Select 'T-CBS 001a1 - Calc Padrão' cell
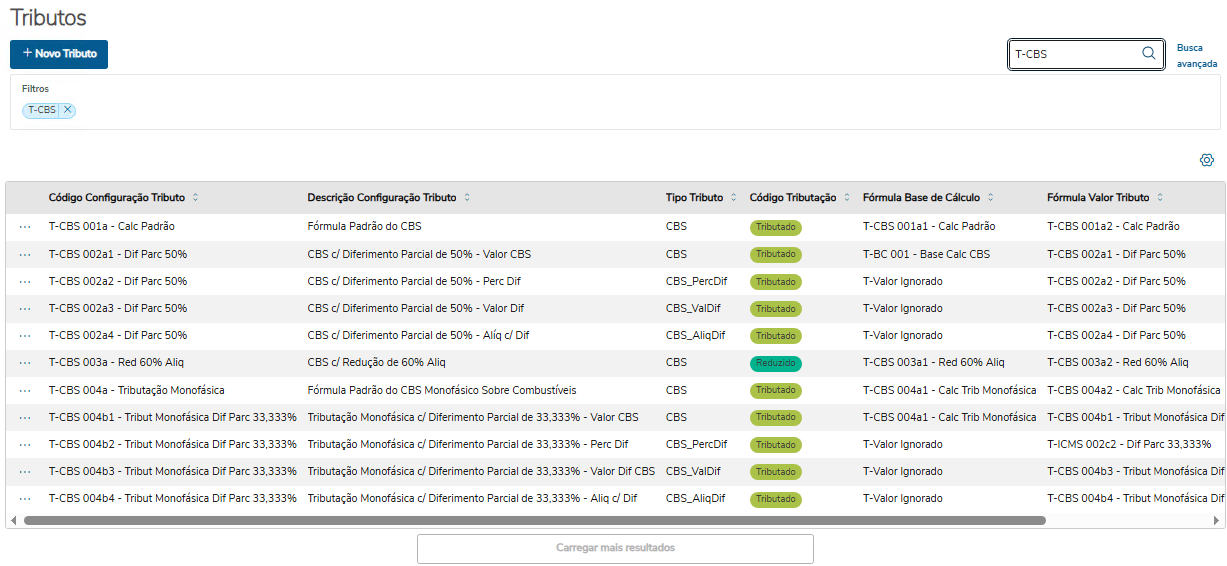This screenshot has height=566, width=1227. tap(929, 227)
